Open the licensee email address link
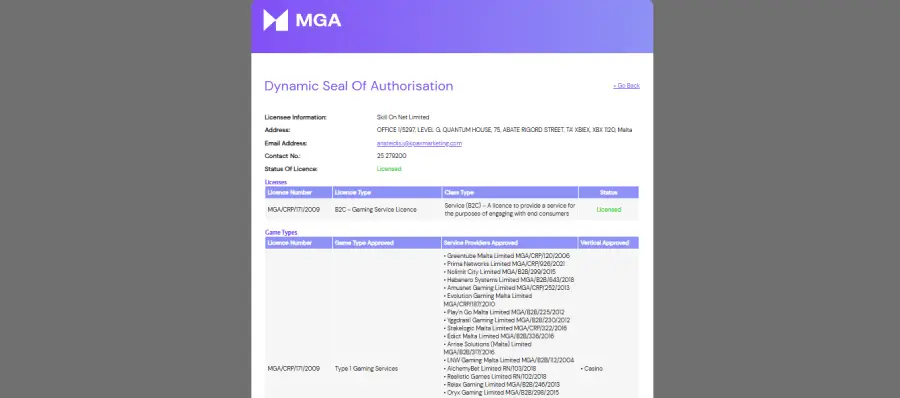 click(x=419, y=144)
